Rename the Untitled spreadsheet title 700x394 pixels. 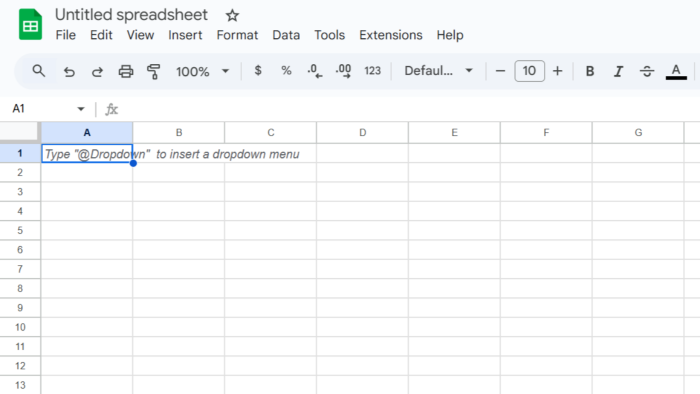pyautogui.click(x=131, y=15)
